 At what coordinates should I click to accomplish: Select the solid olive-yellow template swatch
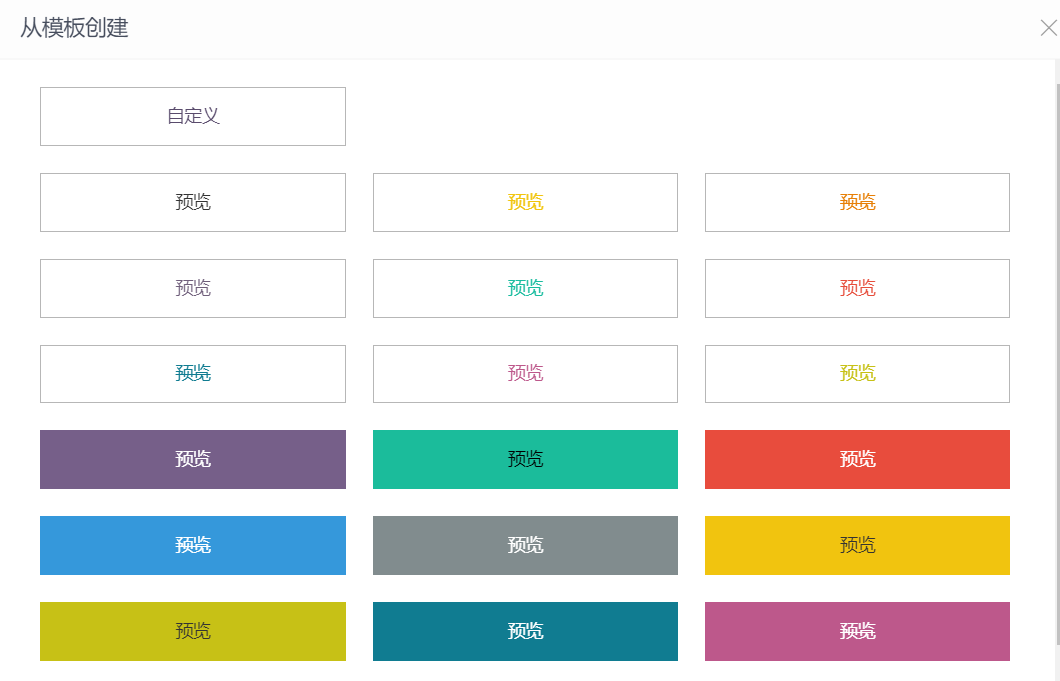click(x=193, y=632)
